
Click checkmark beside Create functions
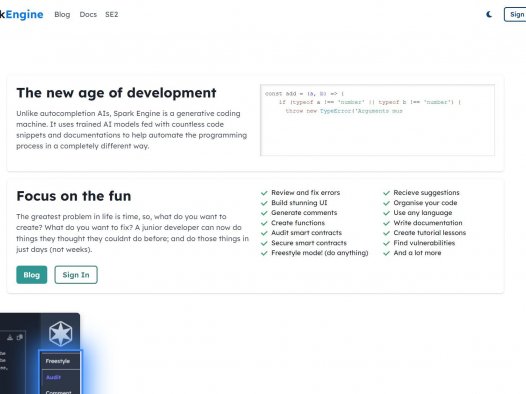pyautogui.click(x=264, y=223)
